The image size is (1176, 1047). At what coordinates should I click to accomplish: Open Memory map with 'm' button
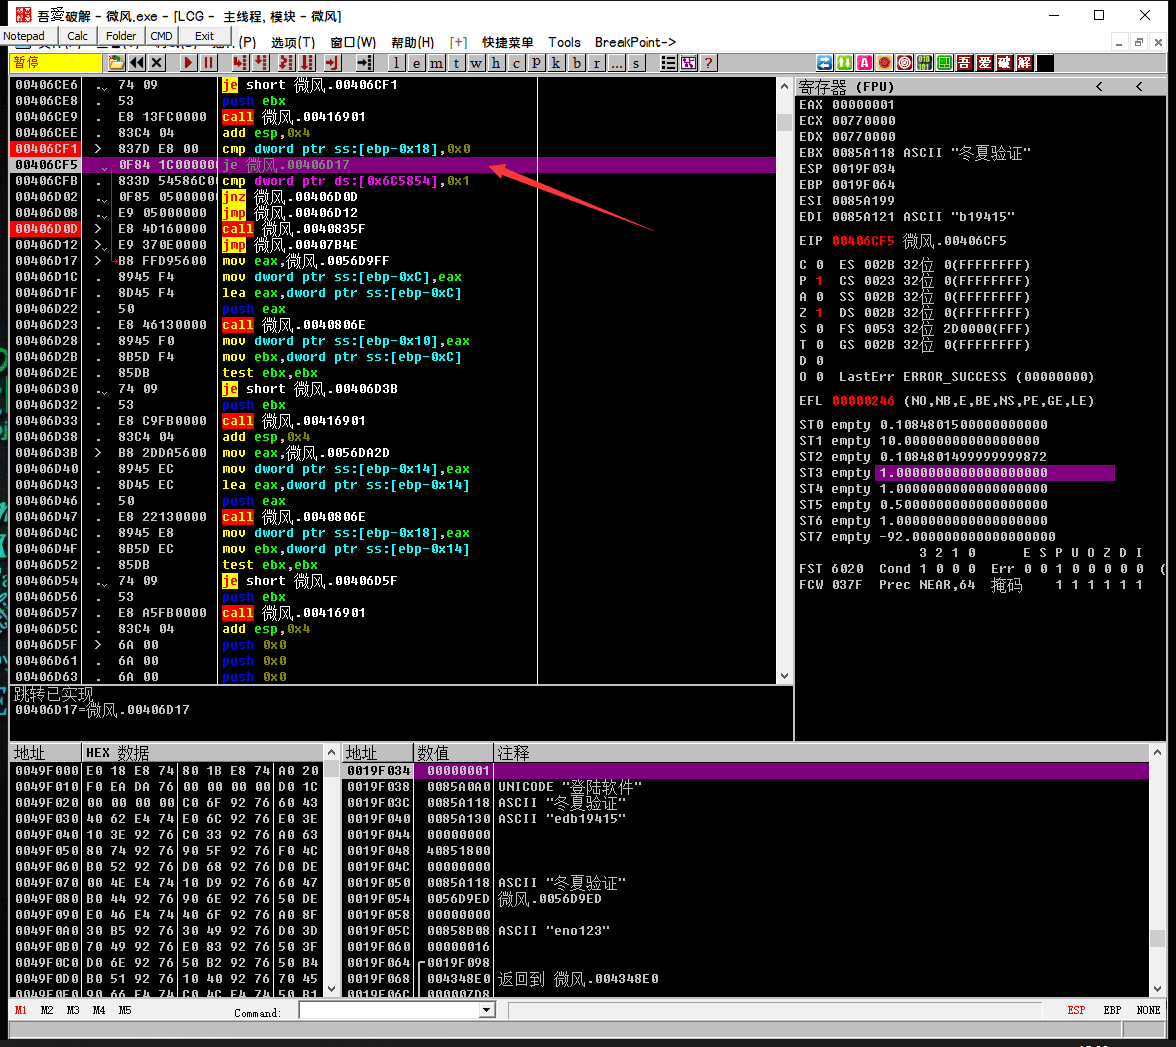pyautogui.click(x=436, y=63)
